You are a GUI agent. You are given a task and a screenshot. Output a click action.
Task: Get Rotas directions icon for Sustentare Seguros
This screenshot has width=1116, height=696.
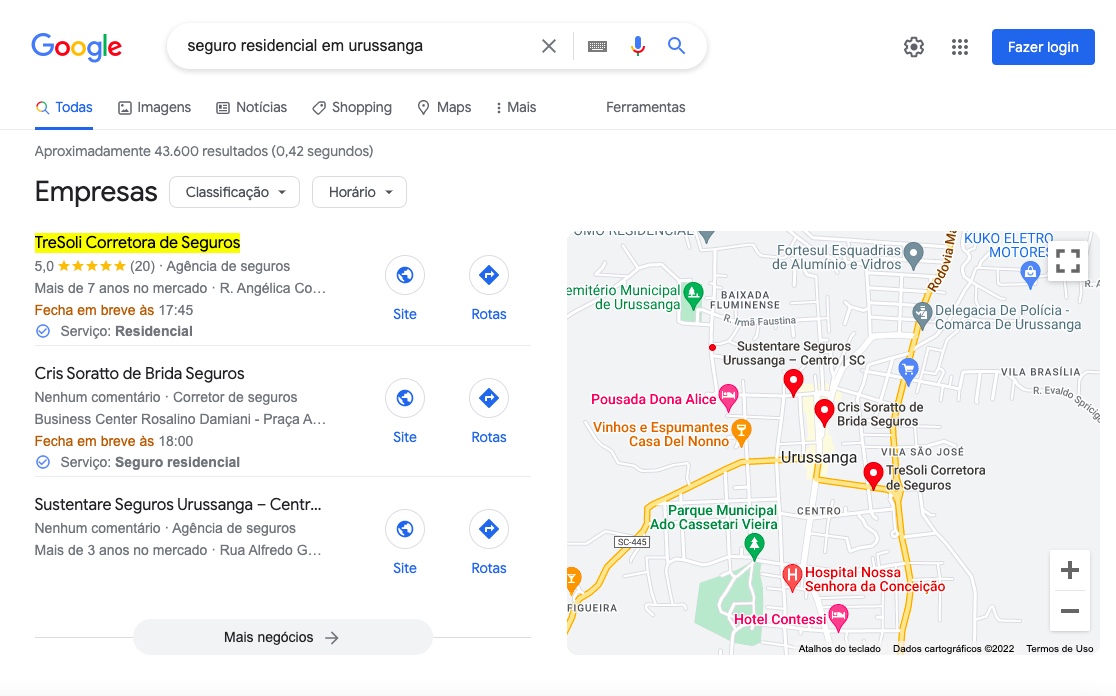point(489,529)
